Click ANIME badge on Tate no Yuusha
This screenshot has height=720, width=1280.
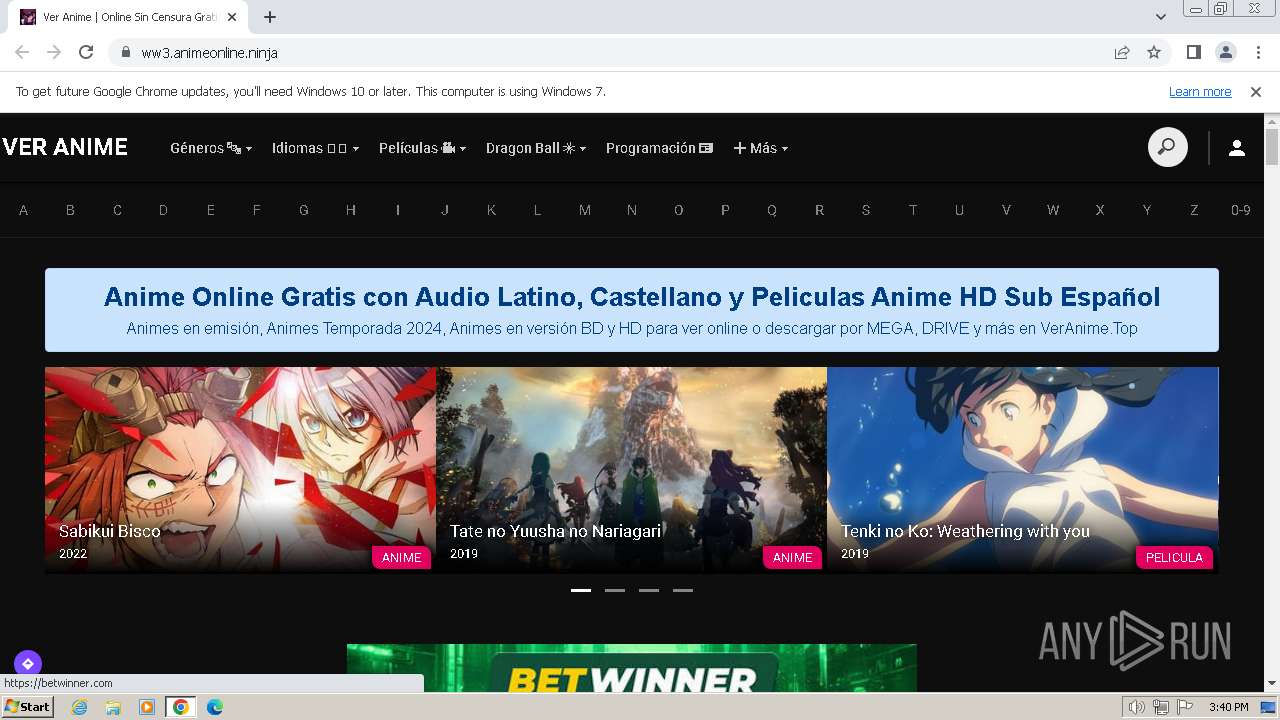[792, 557]
